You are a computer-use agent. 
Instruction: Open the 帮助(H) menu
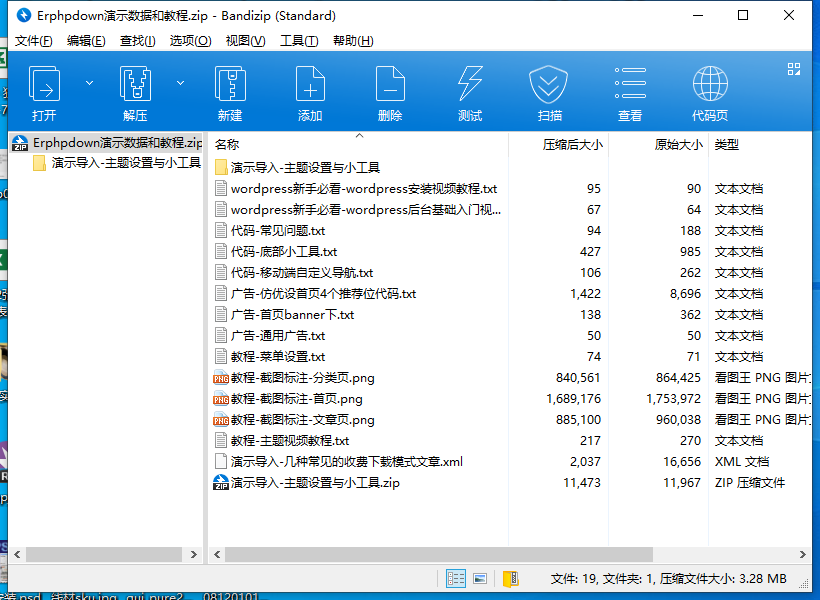pyautogui.click(x=353, y=41)
